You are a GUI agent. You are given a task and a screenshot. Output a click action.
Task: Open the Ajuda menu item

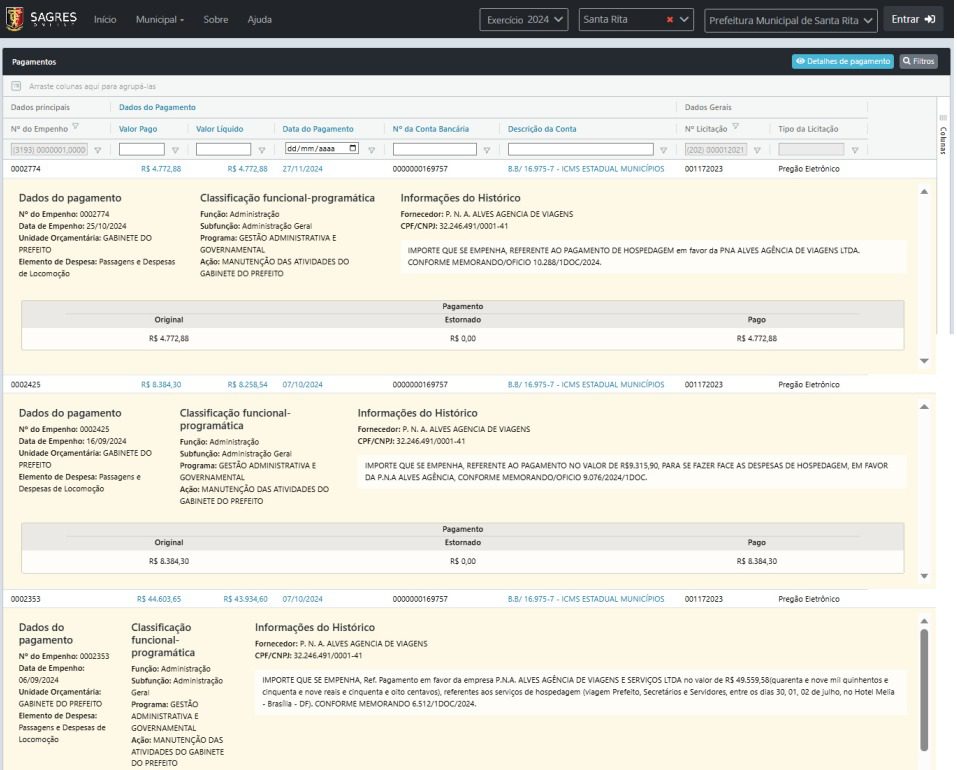(x=259, y=20)
